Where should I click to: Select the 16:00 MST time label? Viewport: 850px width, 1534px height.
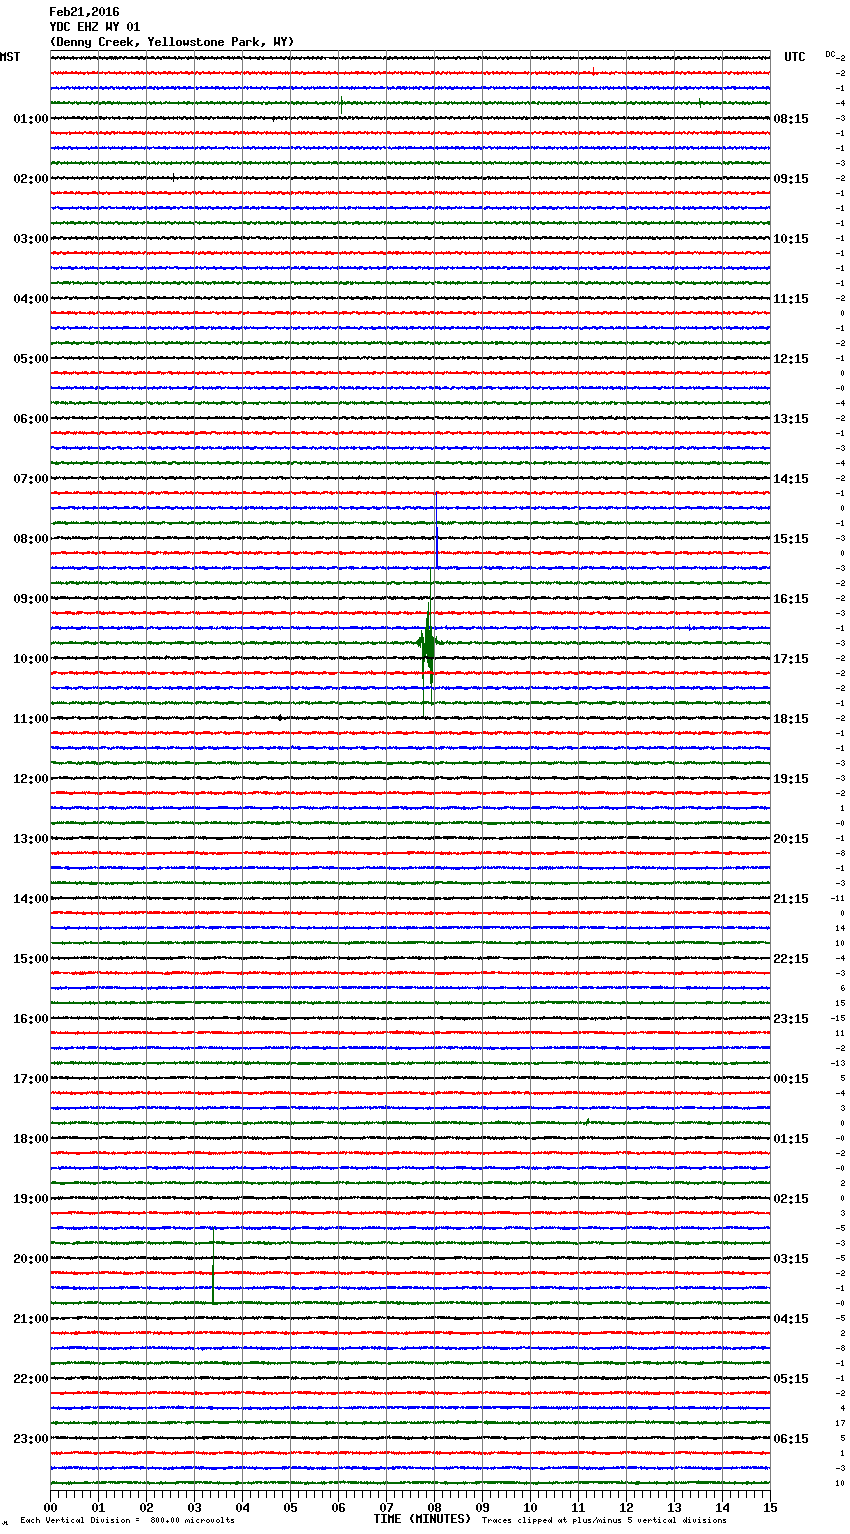coord(31,1019)
